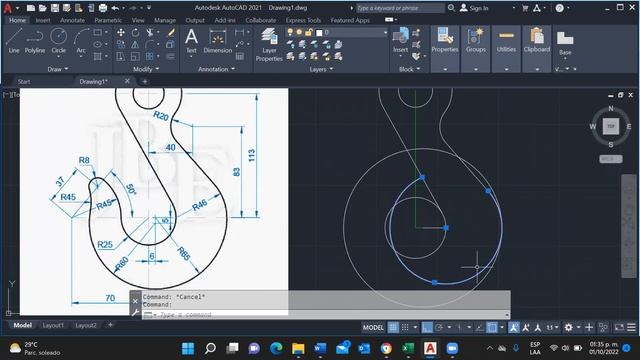Activate the Stretch tool
The image size is (640, 360).
[121, 56]
